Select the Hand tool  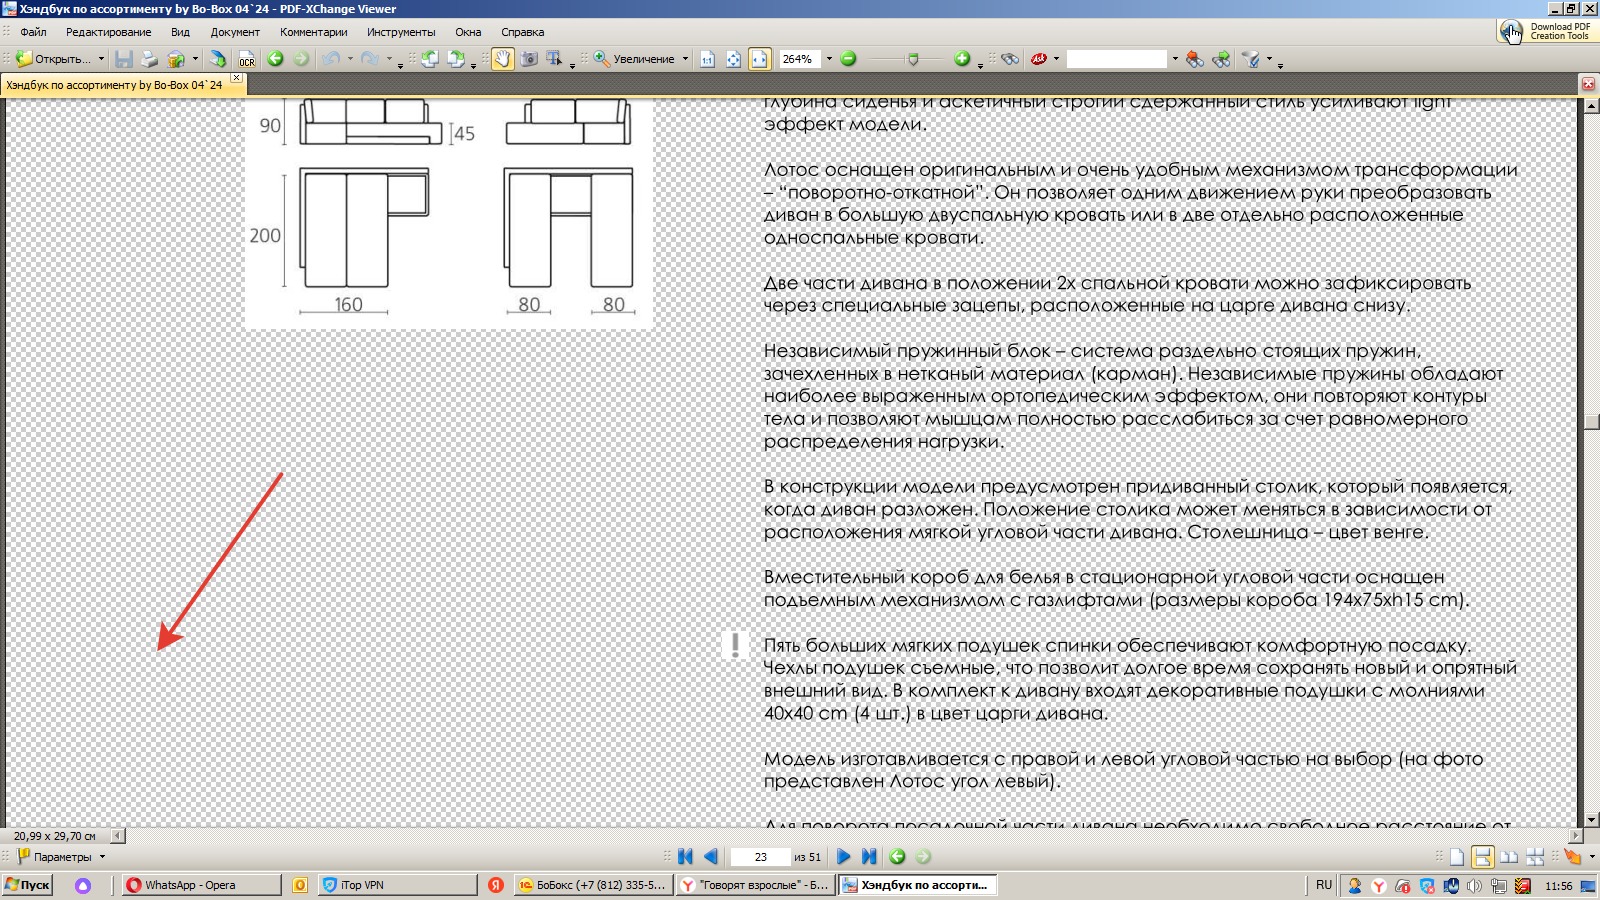502,59
